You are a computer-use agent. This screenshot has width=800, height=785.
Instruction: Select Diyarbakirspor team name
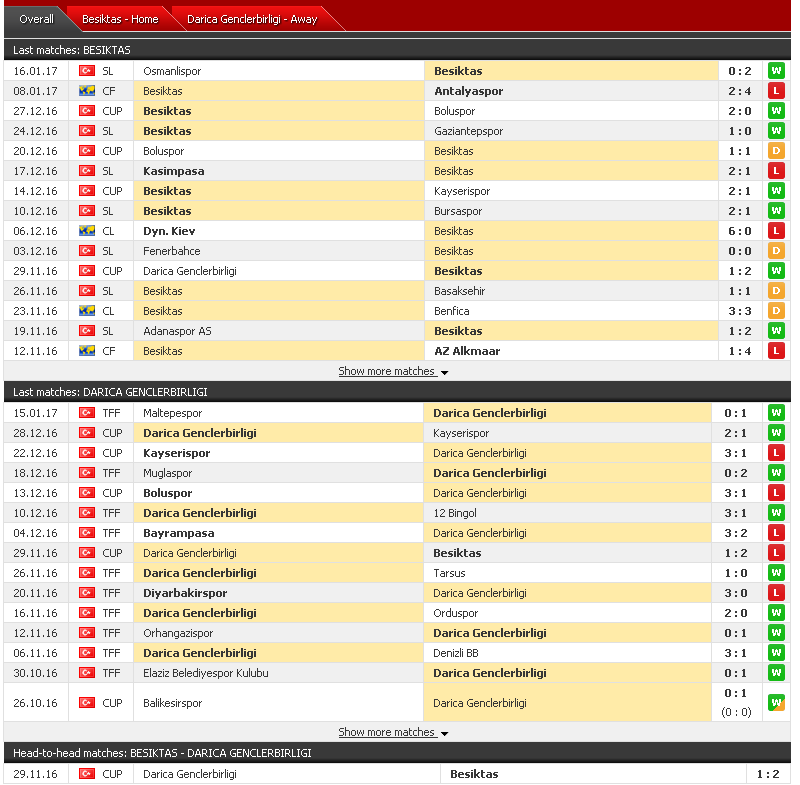coord(185,594)
